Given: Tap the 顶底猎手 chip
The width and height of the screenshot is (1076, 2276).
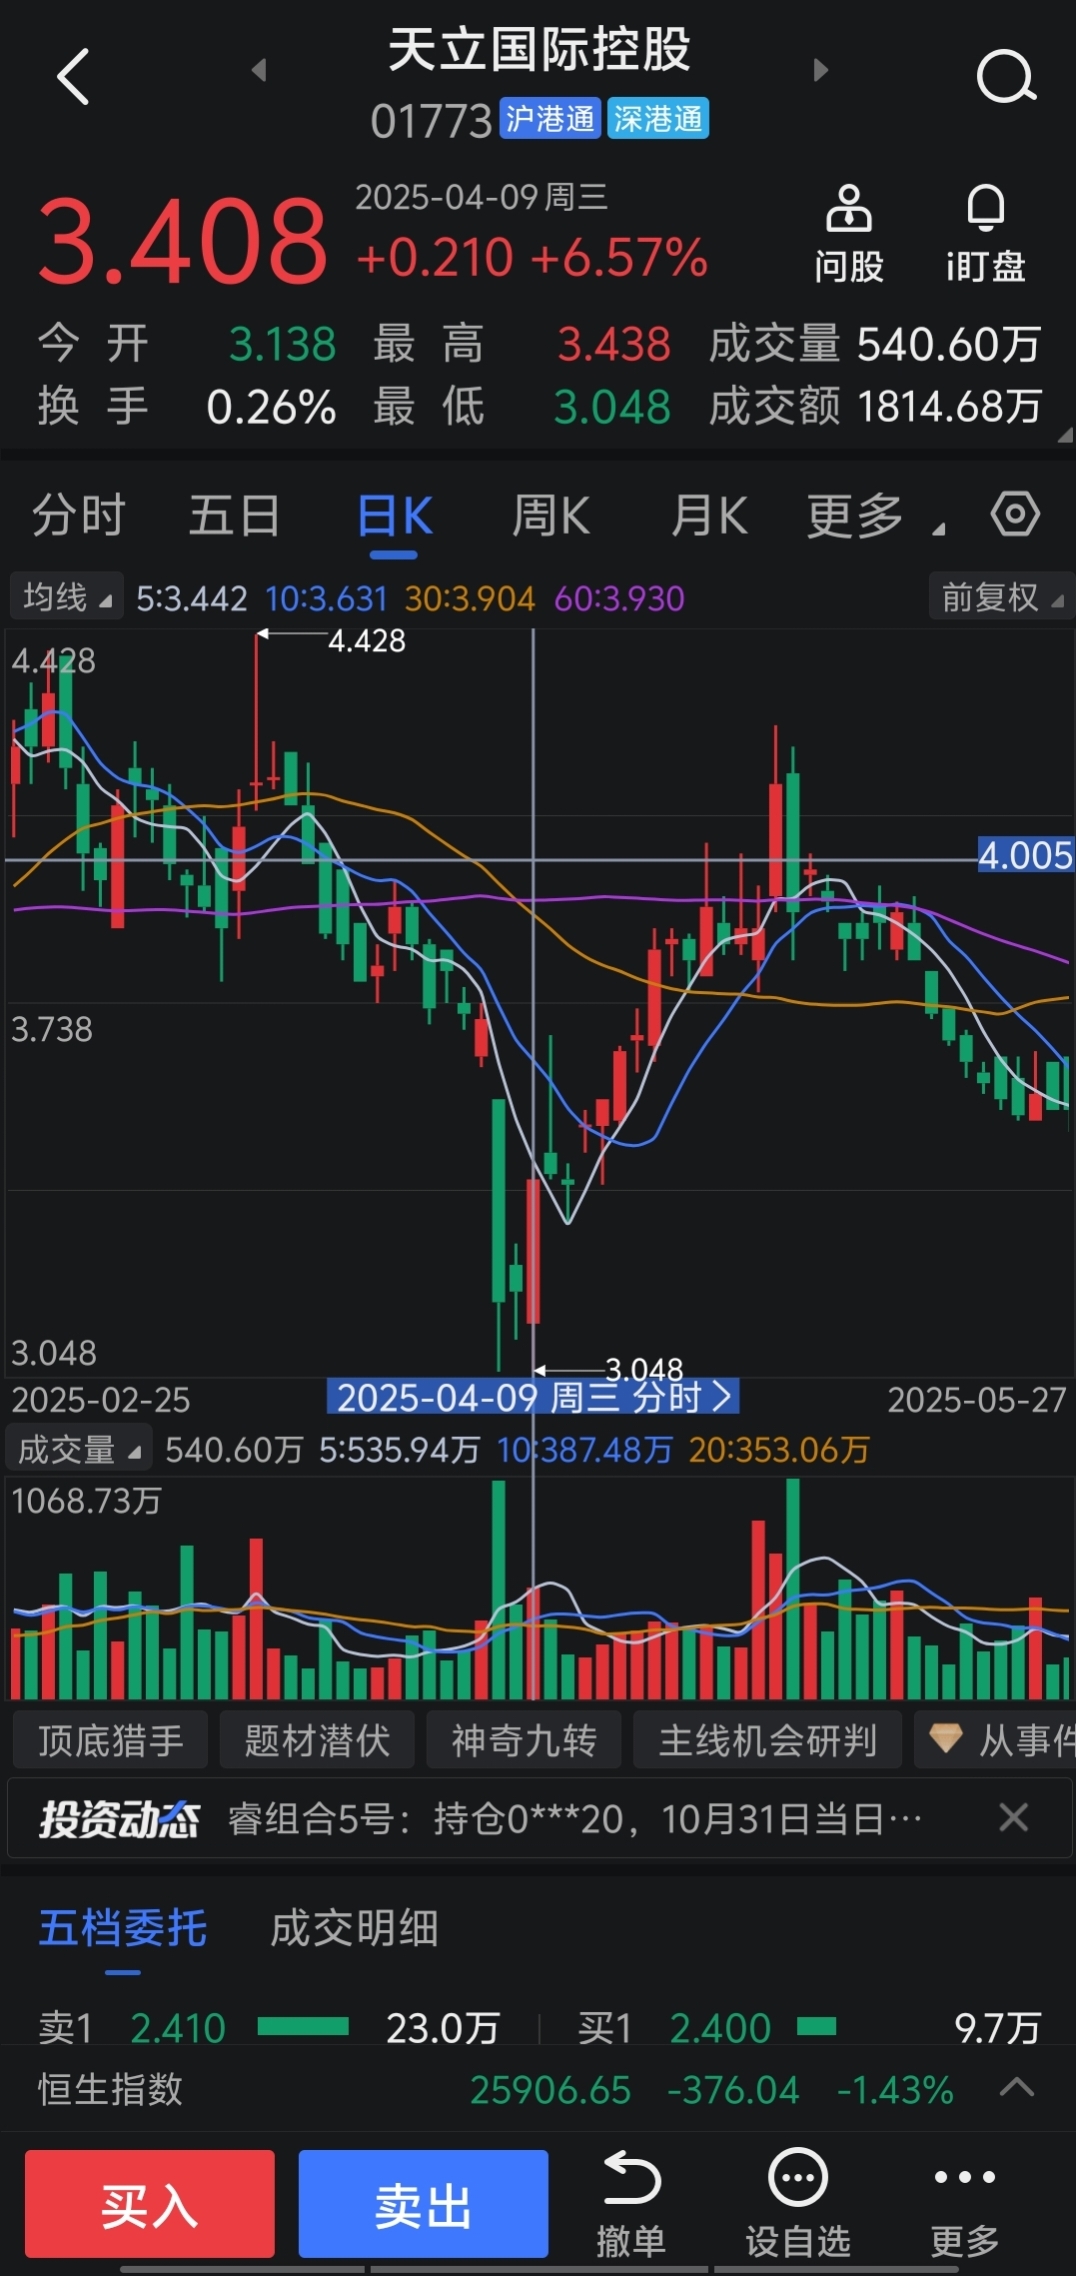Looking at the screenshot, I should coord(110,1740).
